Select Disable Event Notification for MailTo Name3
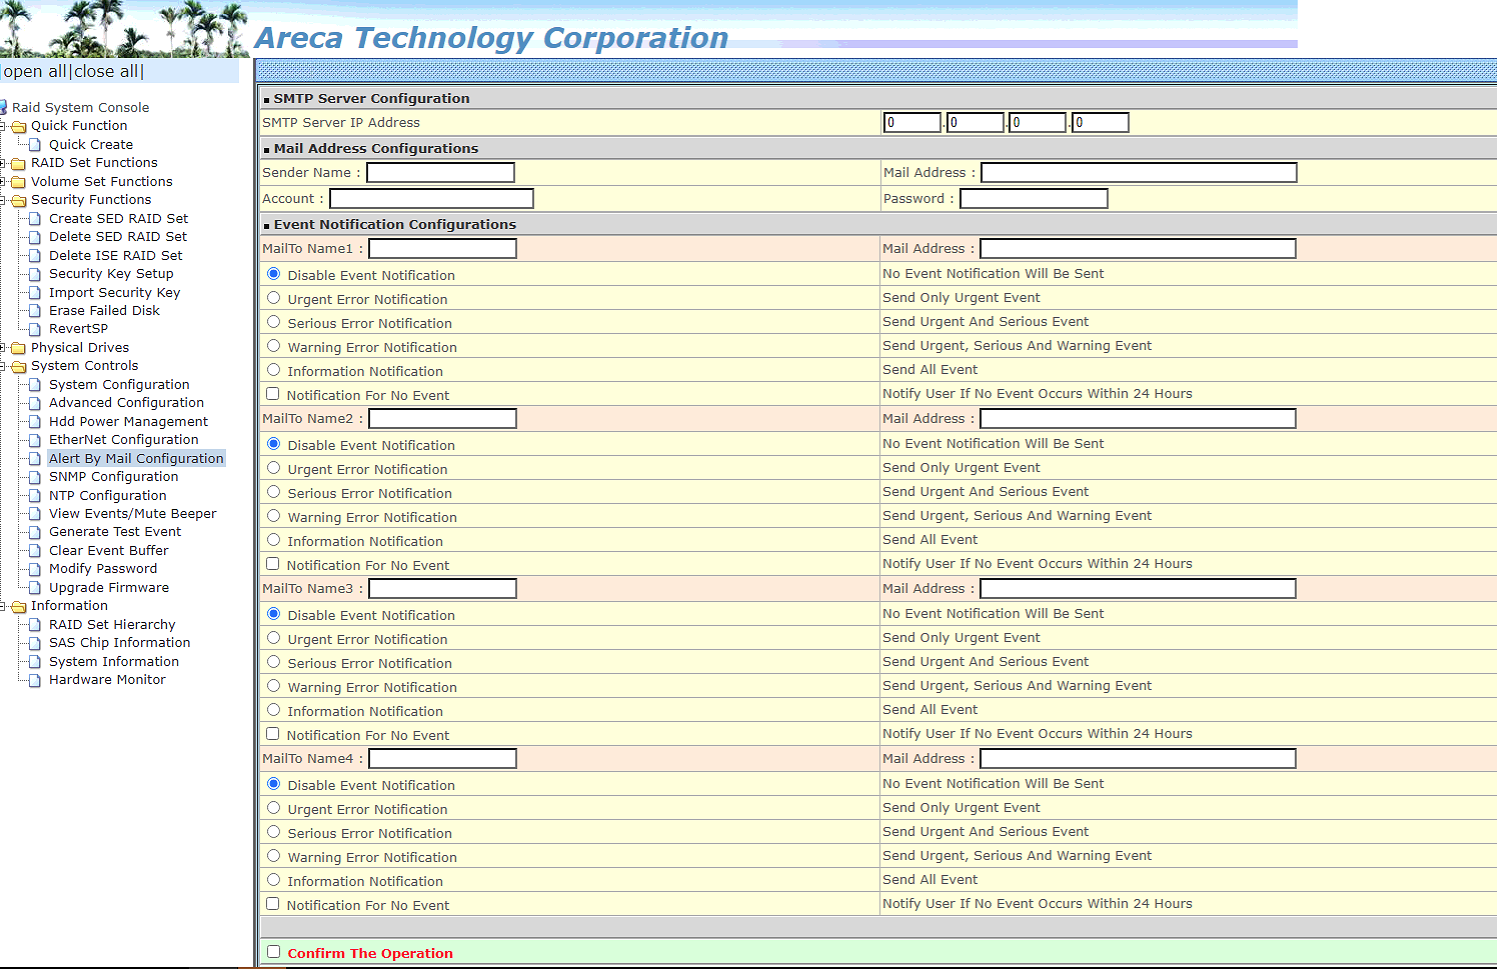Screen dimensions: 1497x969 [x=273, y=614]
